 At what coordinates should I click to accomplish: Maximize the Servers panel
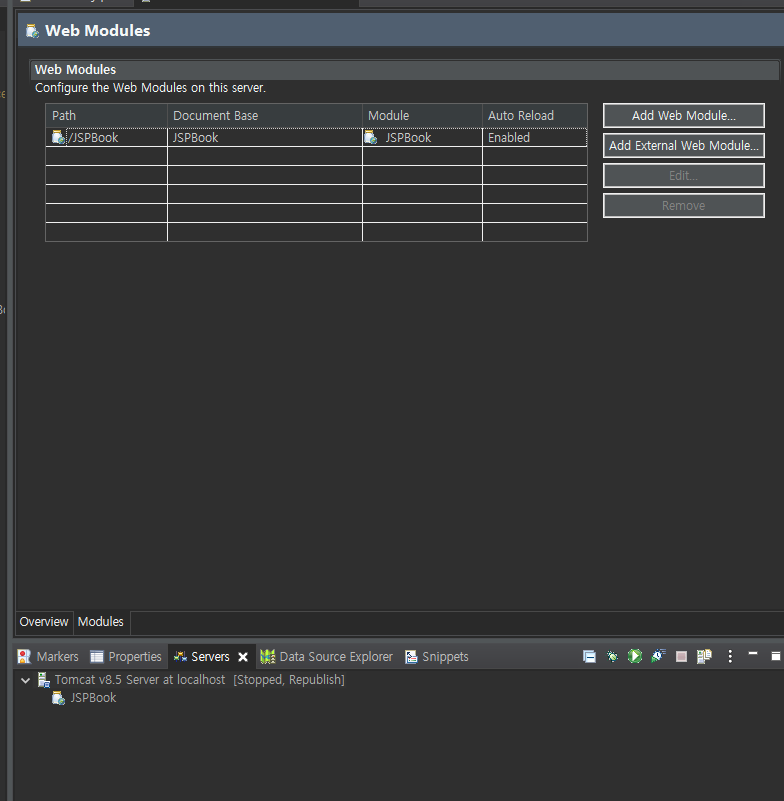tap(775, 656)
